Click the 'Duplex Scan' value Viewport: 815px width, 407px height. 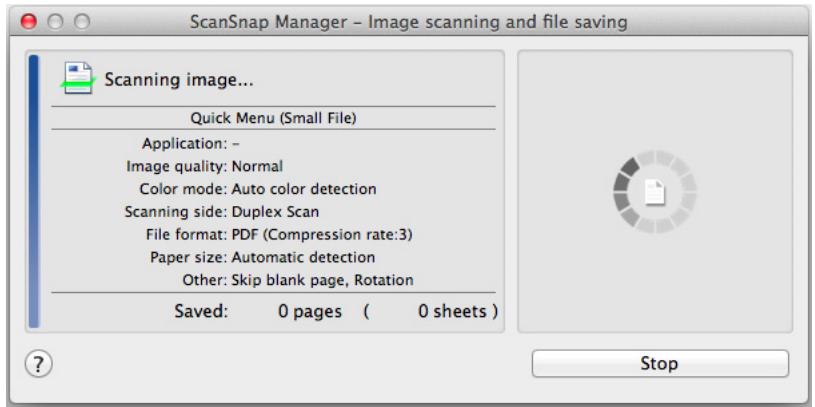pyautogui.click(x=275, y=212)
